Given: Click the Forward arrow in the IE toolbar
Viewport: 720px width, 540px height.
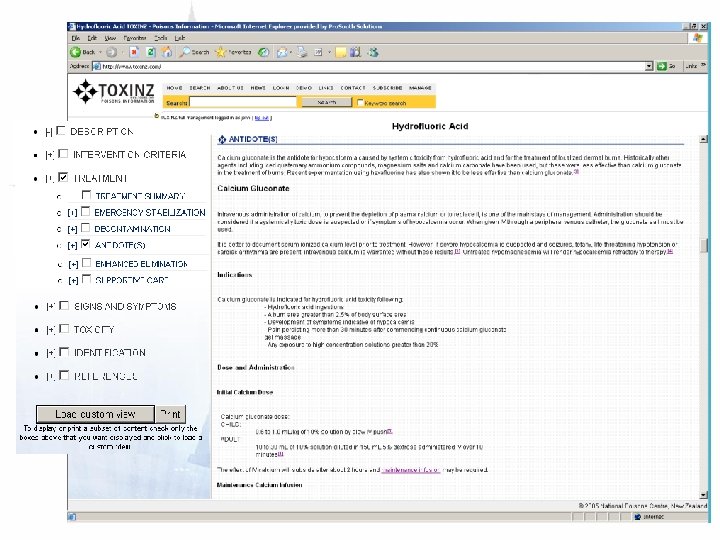Looking at the screenshot, I should 112,52.
